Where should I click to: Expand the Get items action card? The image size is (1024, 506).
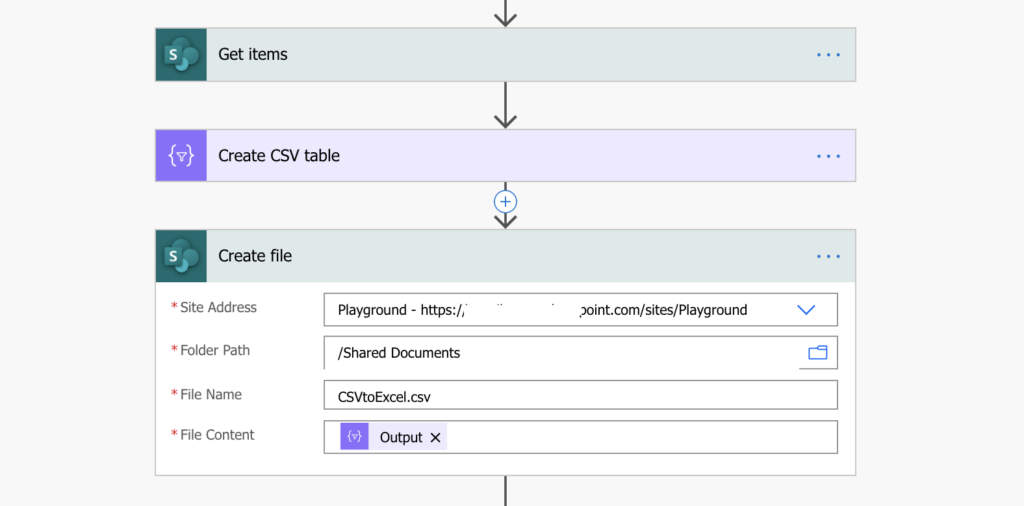coord(505,54)
